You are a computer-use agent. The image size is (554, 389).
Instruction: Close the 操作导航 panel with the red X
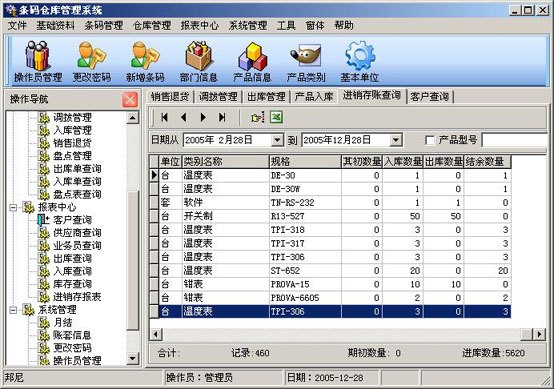(130, 99)
